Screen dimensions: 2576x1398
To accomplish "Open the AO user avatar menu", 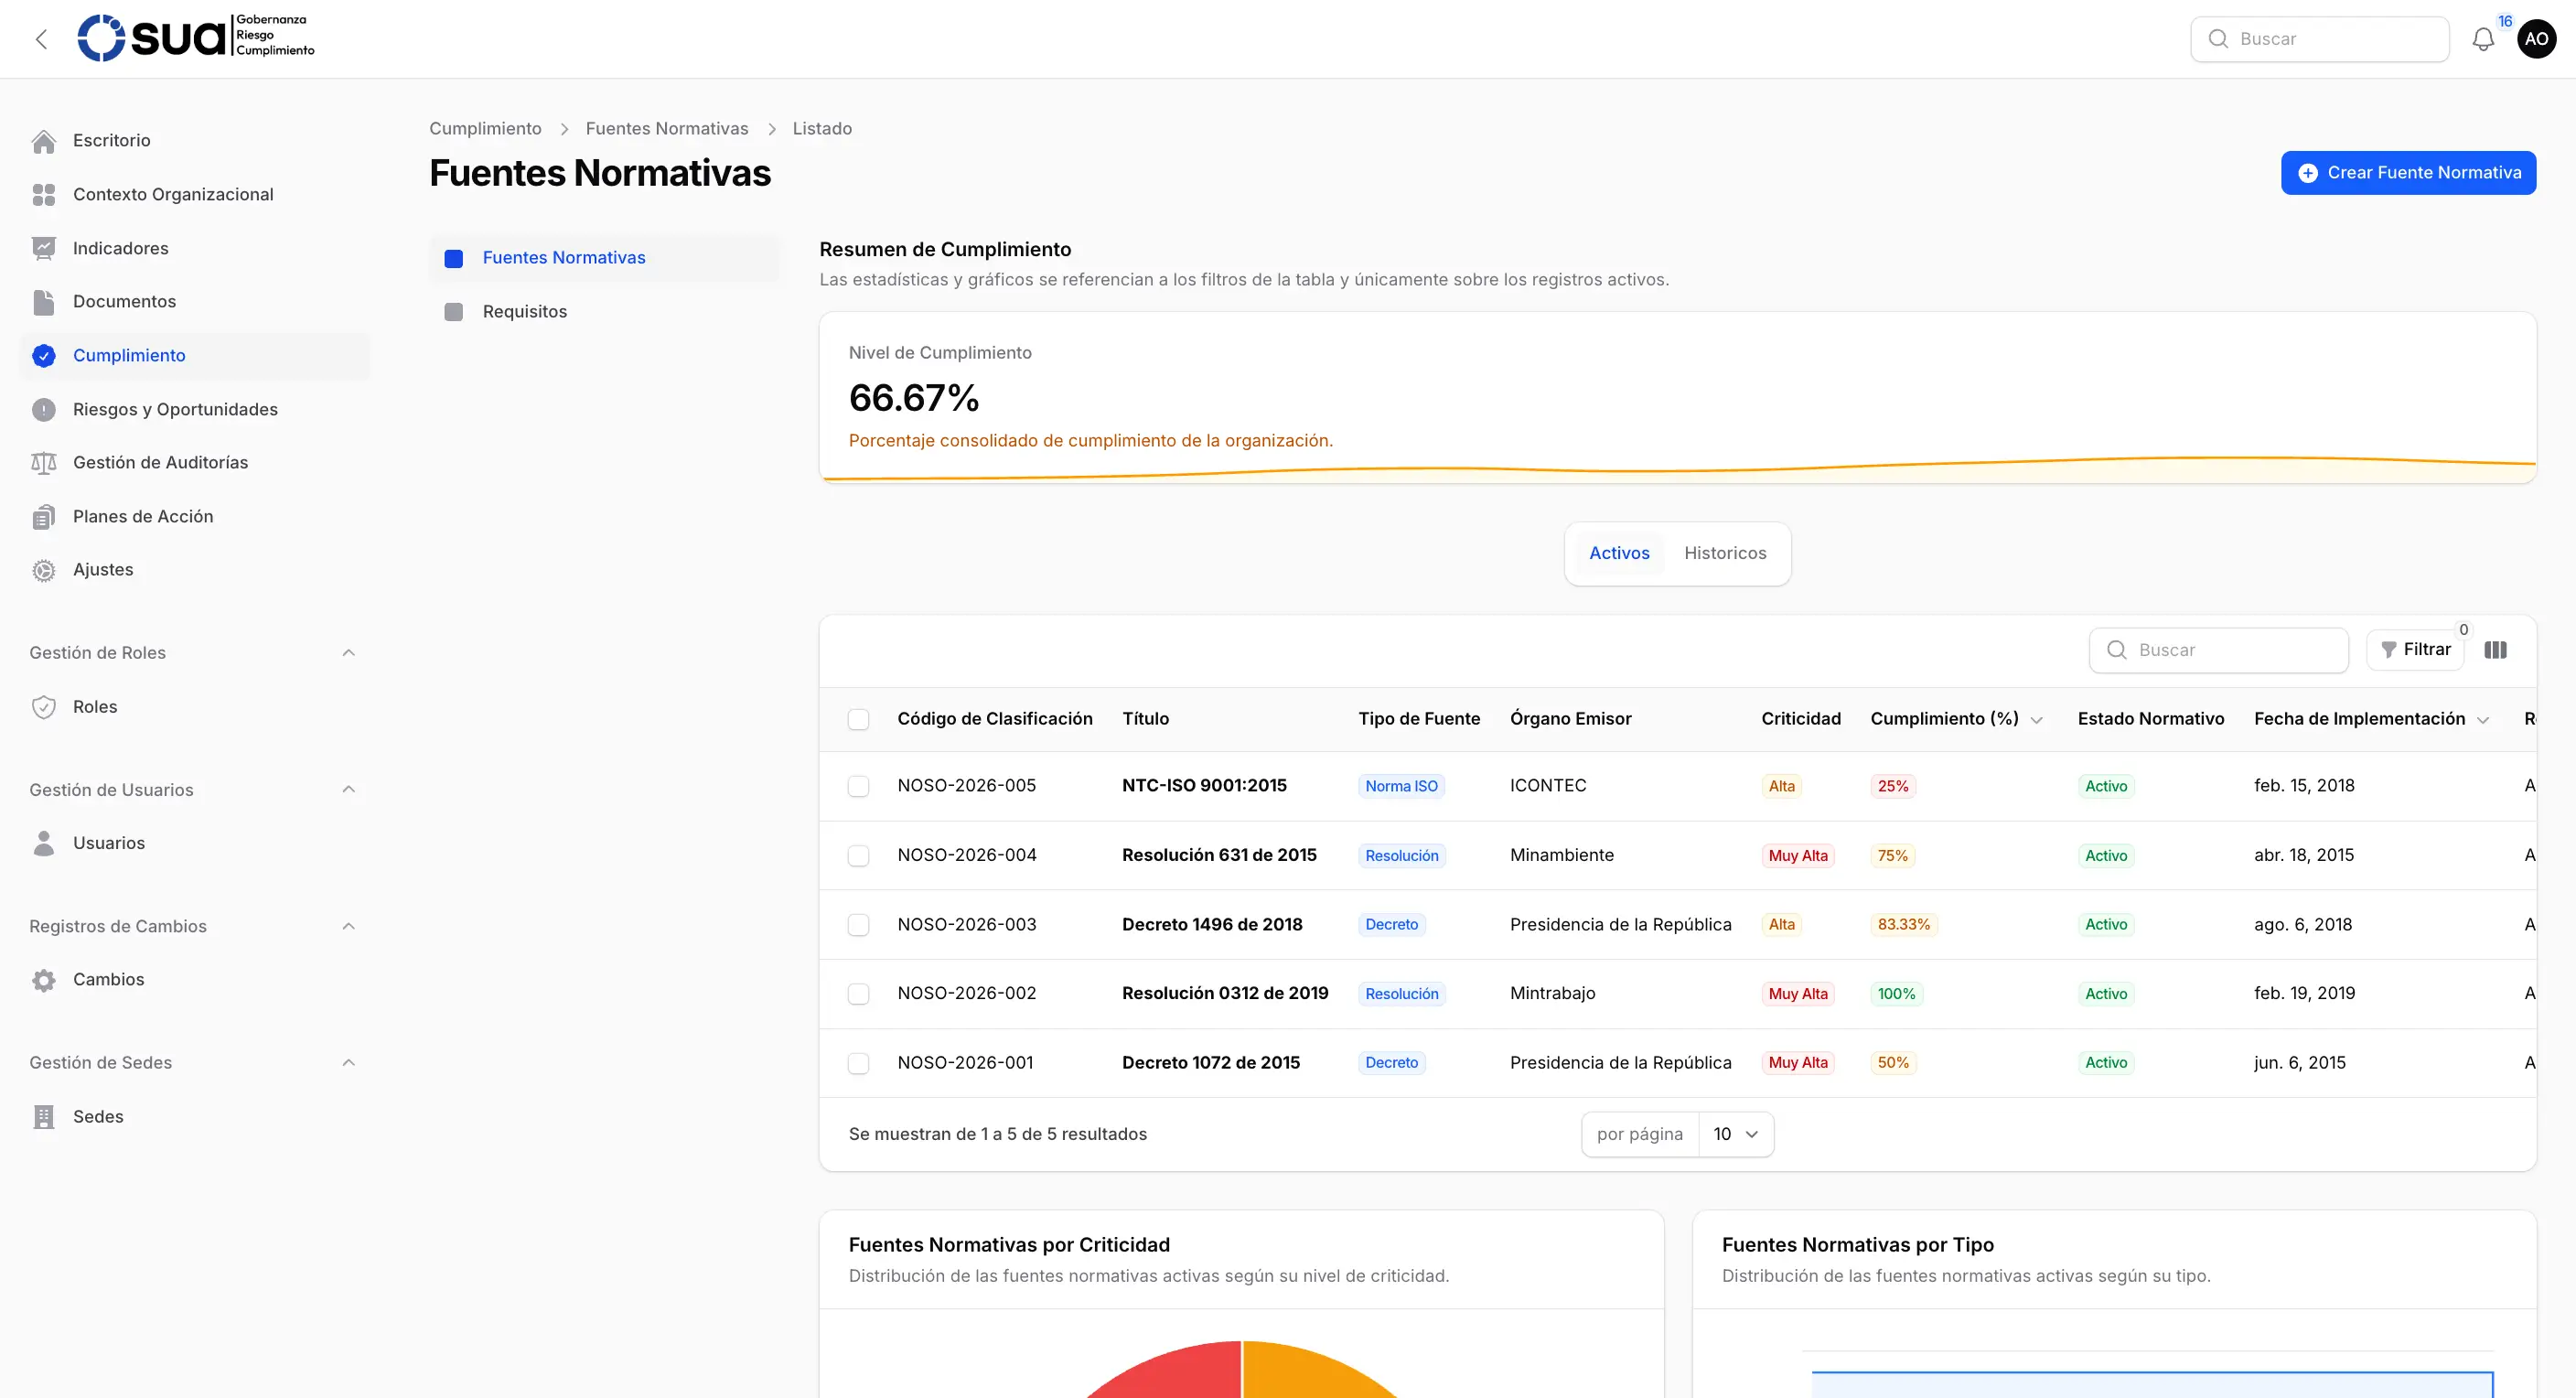I will [x=2536, y=39].
